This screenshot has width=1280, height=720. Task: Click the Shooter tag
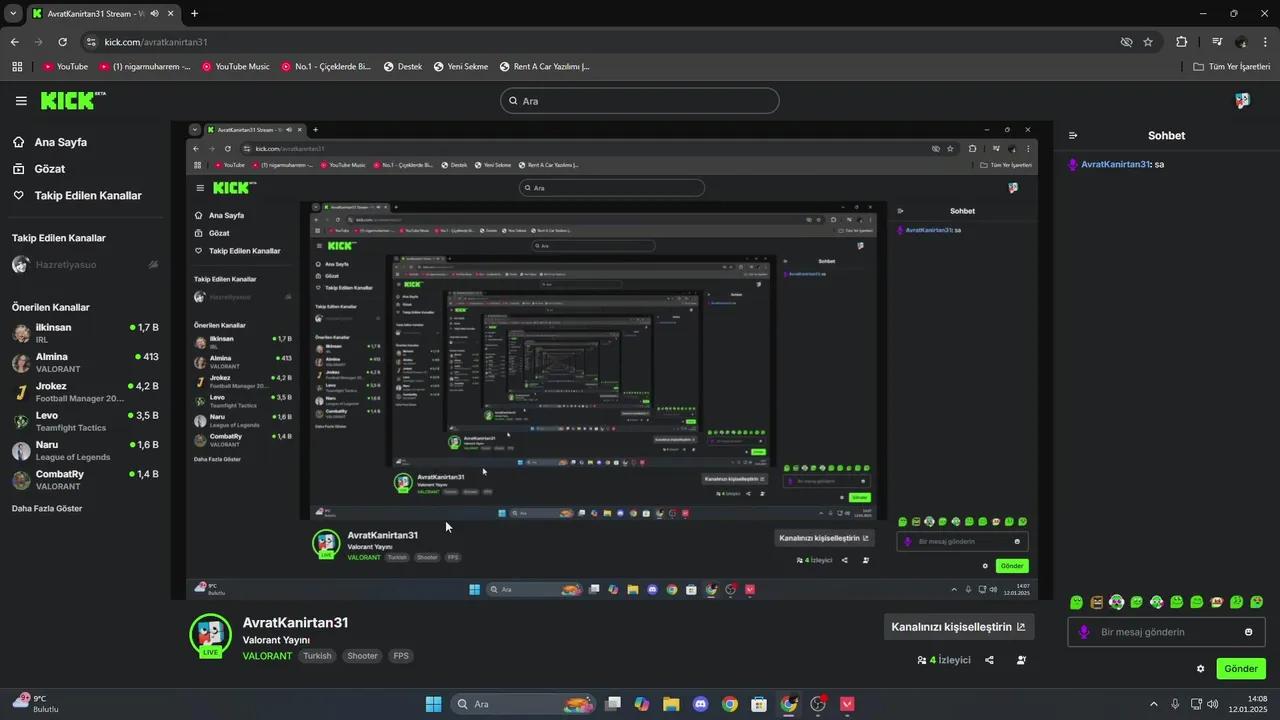click(363, 656)
